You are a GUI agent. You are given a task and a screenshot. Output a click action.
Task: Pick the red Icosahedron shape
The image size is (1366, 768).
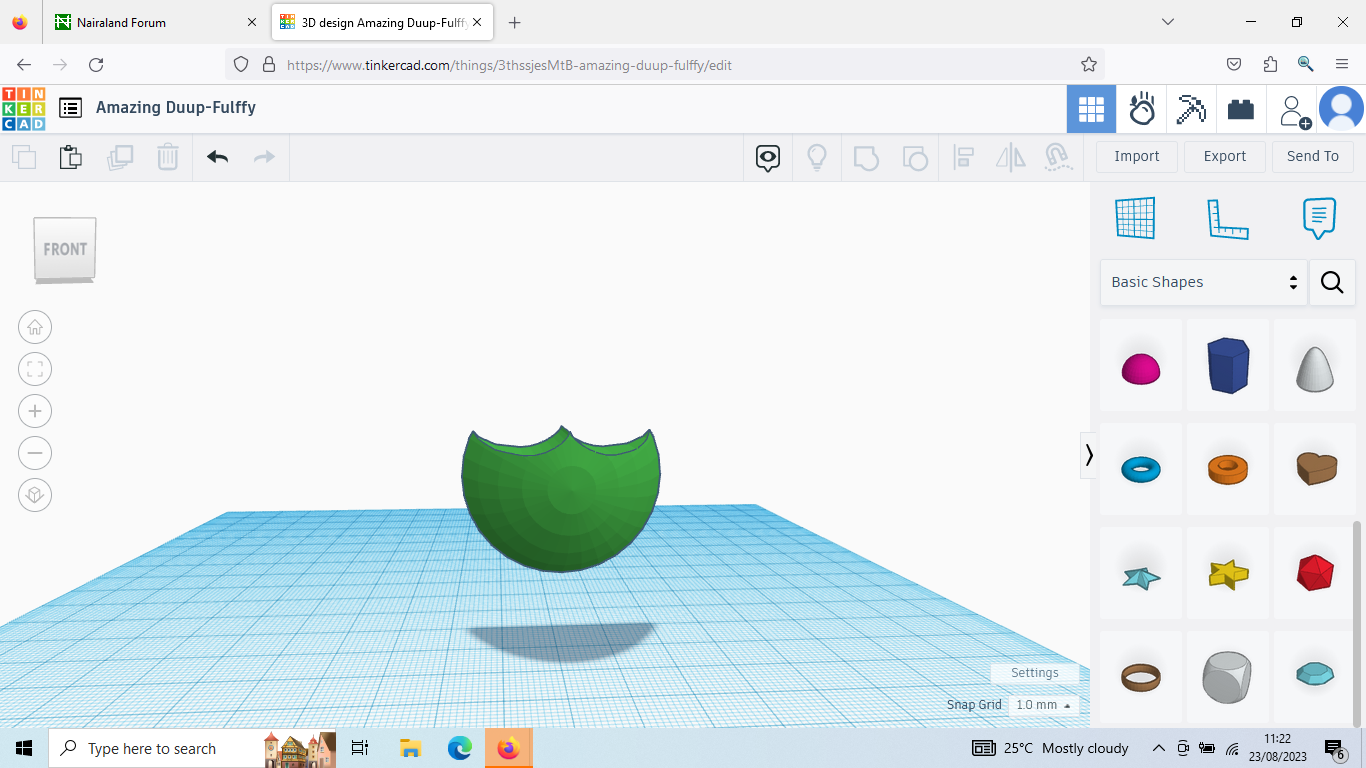1315,572
